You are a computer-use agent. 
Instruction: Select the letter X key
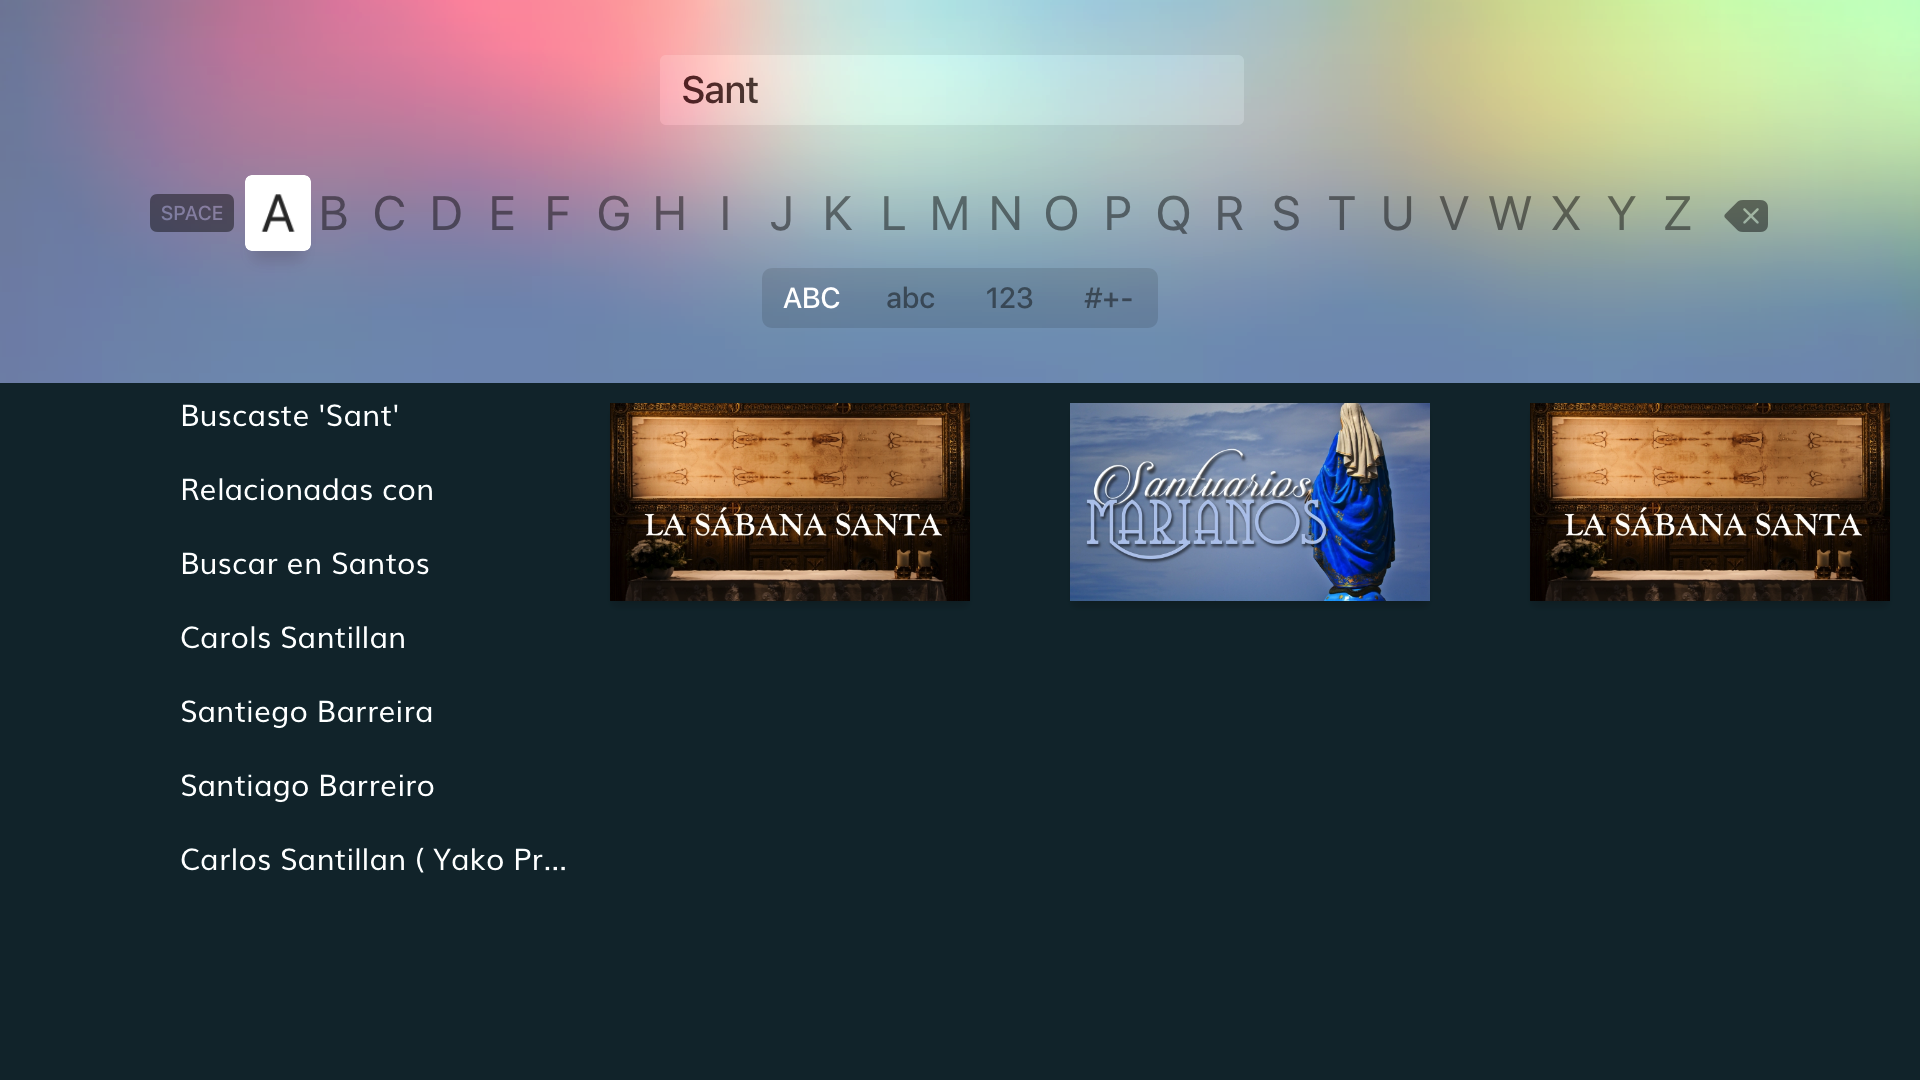[x=1566, y=213]
